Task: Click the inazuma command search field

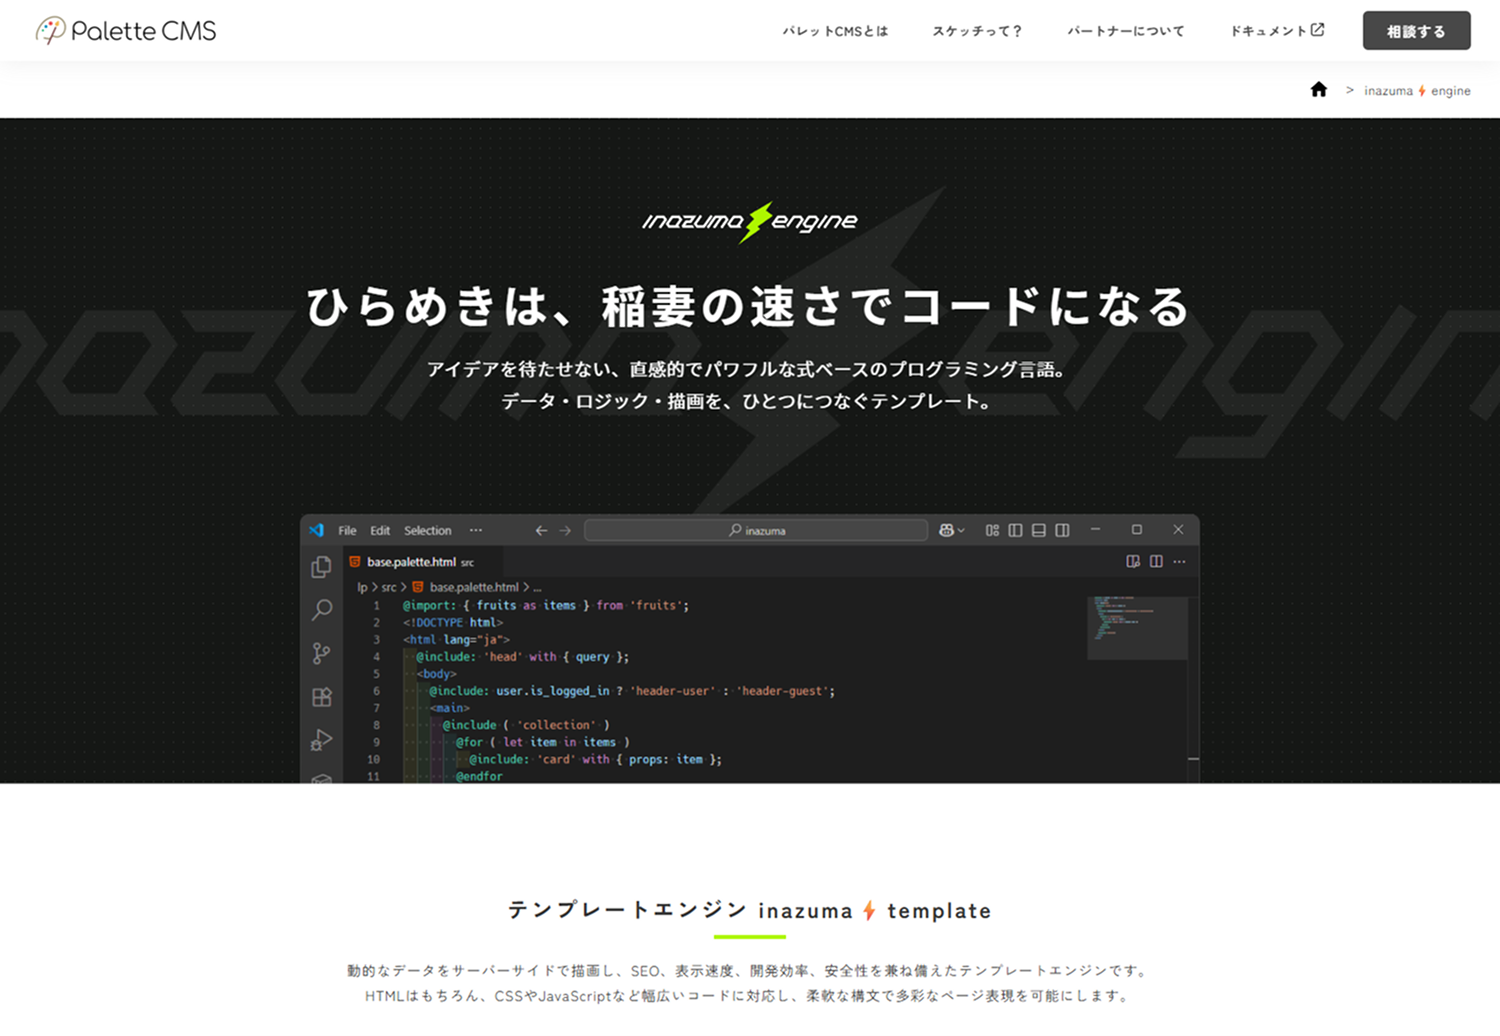Action: [756, 531]
